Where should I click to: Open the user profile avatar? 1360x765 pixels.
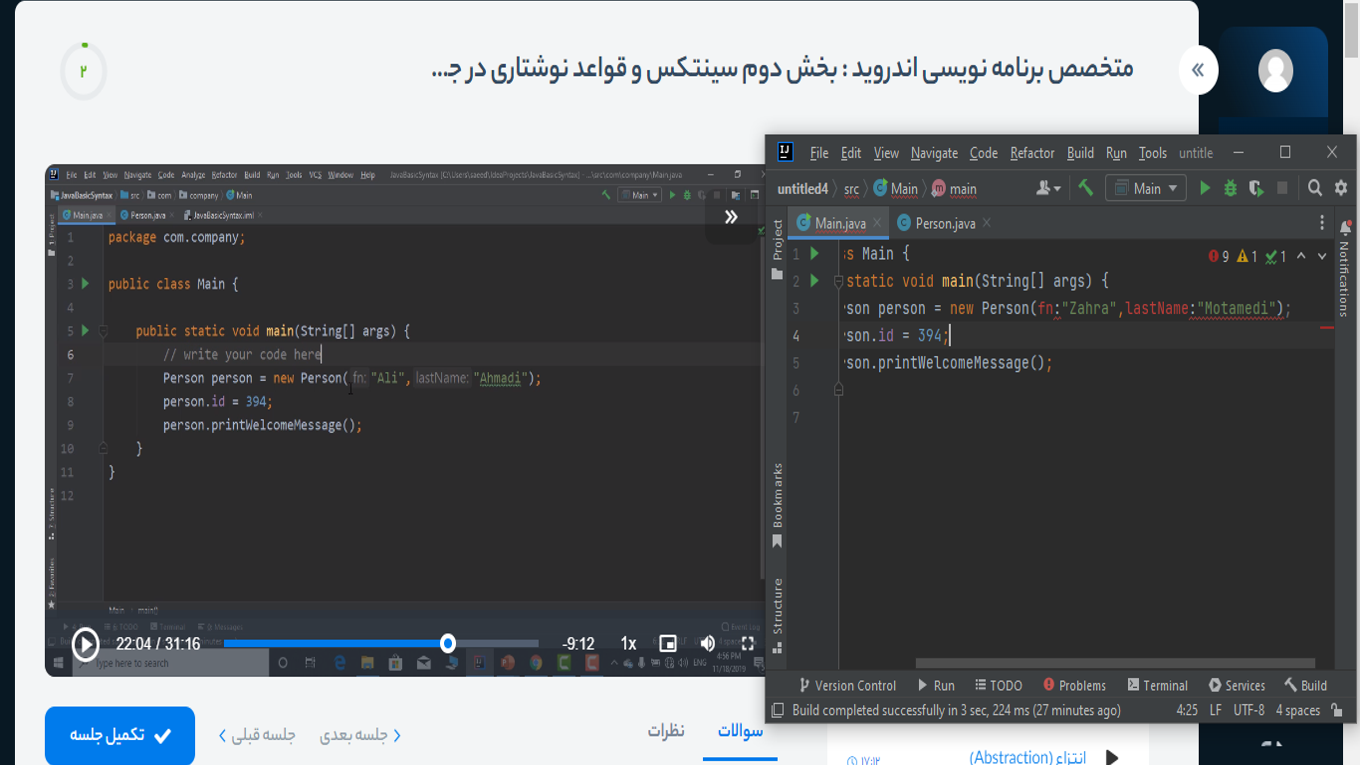click(1275, 71)
